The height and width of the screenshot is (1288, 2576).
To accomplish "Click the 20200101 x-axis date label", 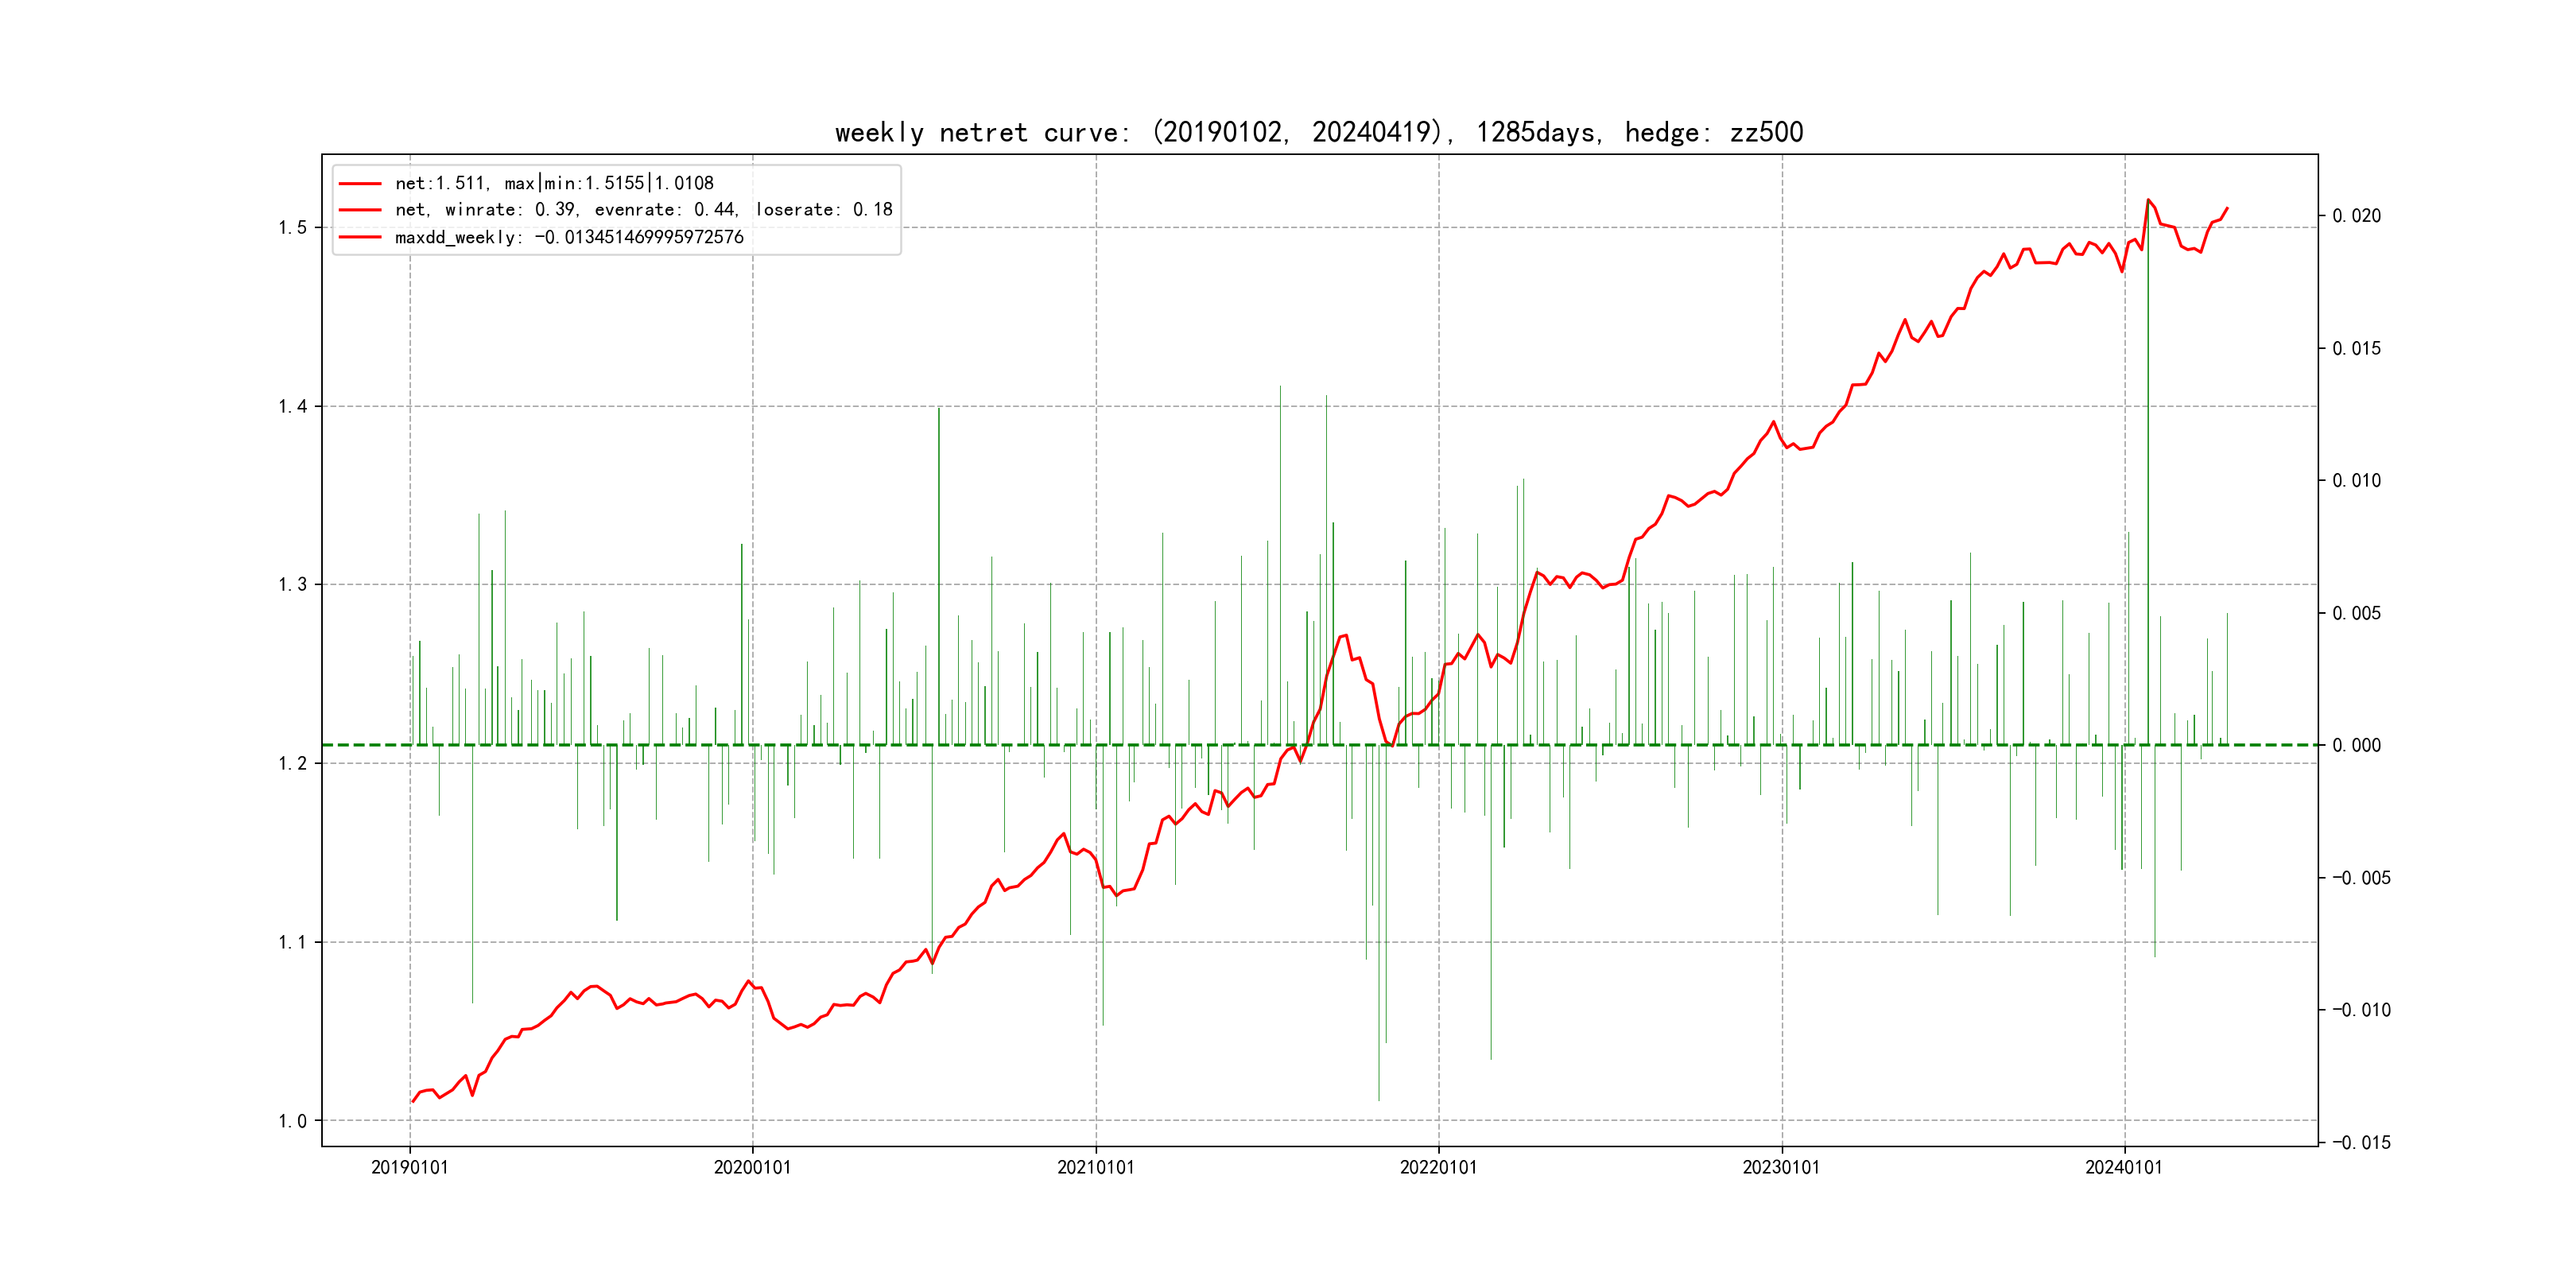I will coord(752,1167).
